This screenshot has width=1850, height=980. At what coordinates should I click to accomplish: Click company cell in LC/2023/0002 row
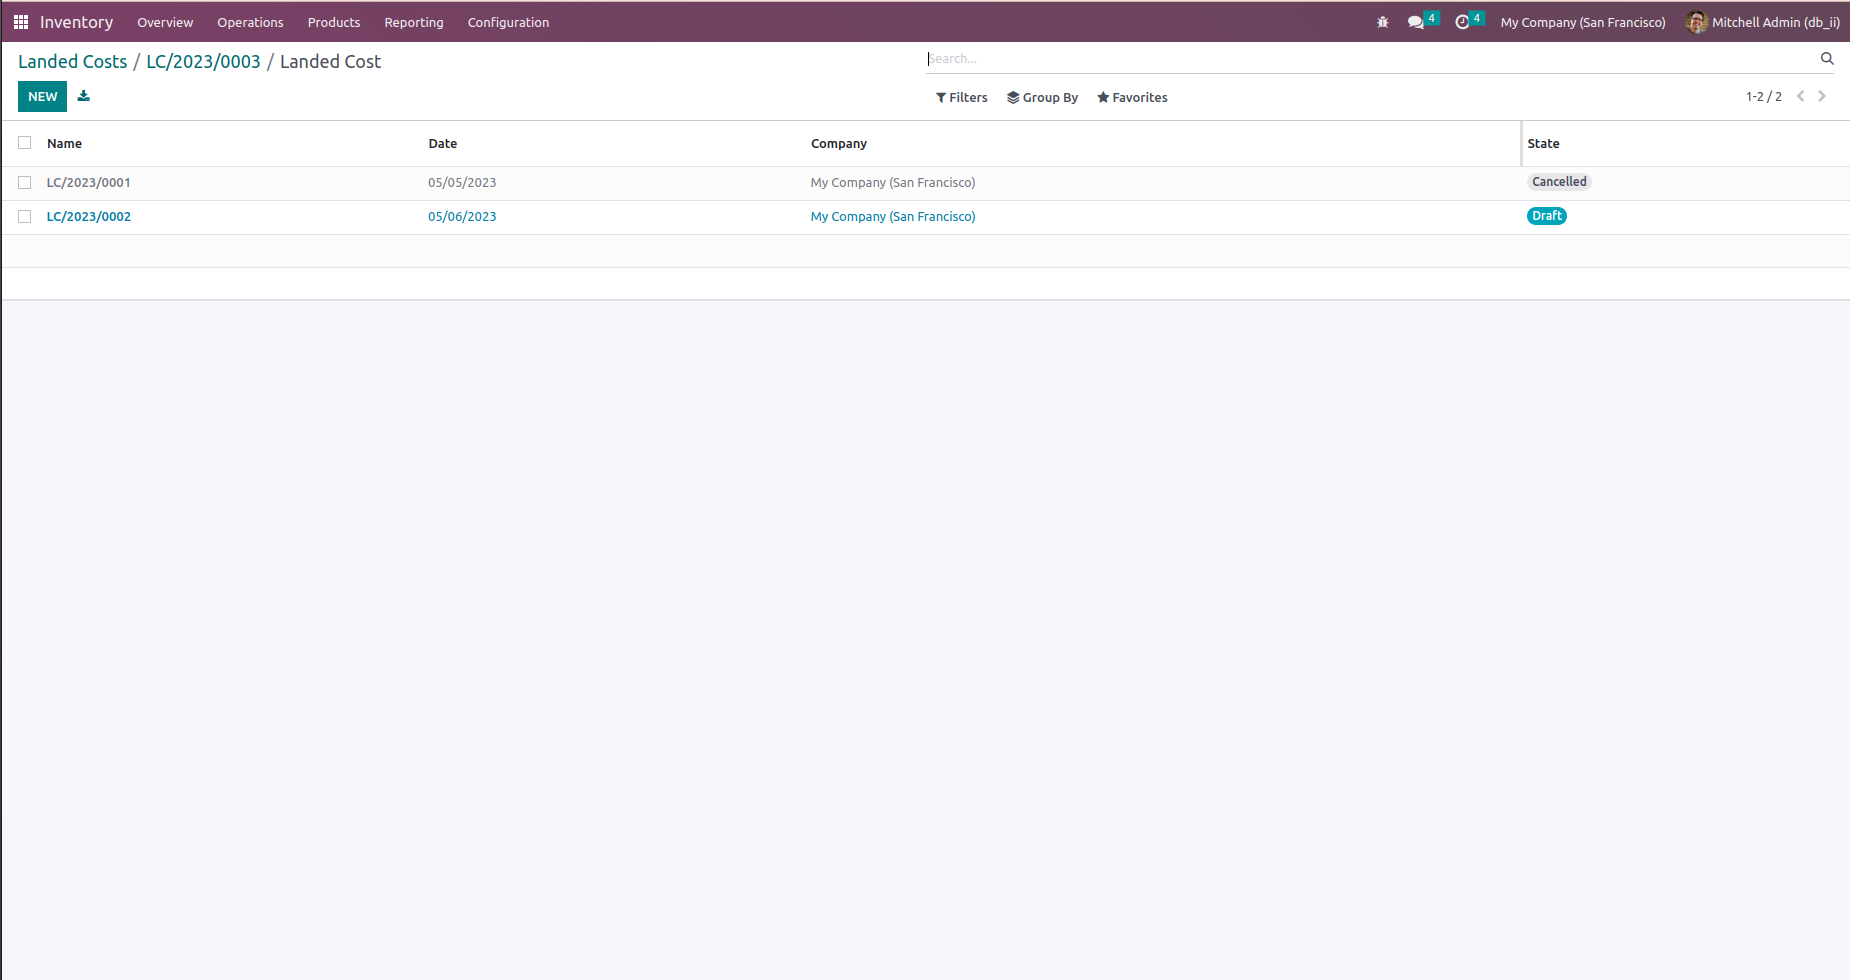[x=893, y=217]
